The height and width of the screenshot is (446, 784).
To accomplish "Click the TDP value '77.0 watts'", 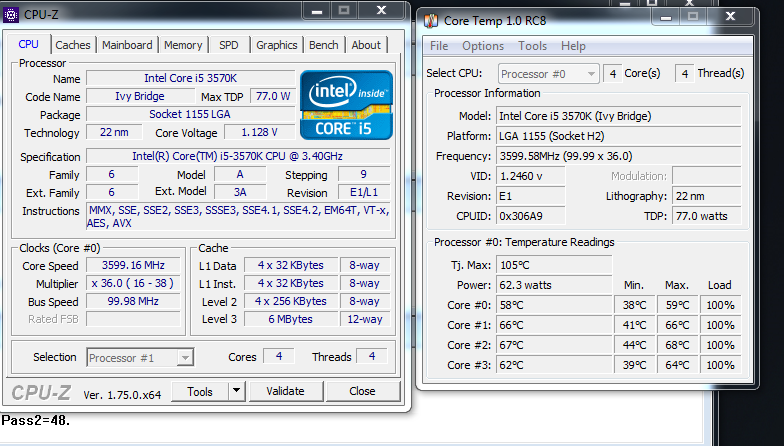I will (706, 216).
